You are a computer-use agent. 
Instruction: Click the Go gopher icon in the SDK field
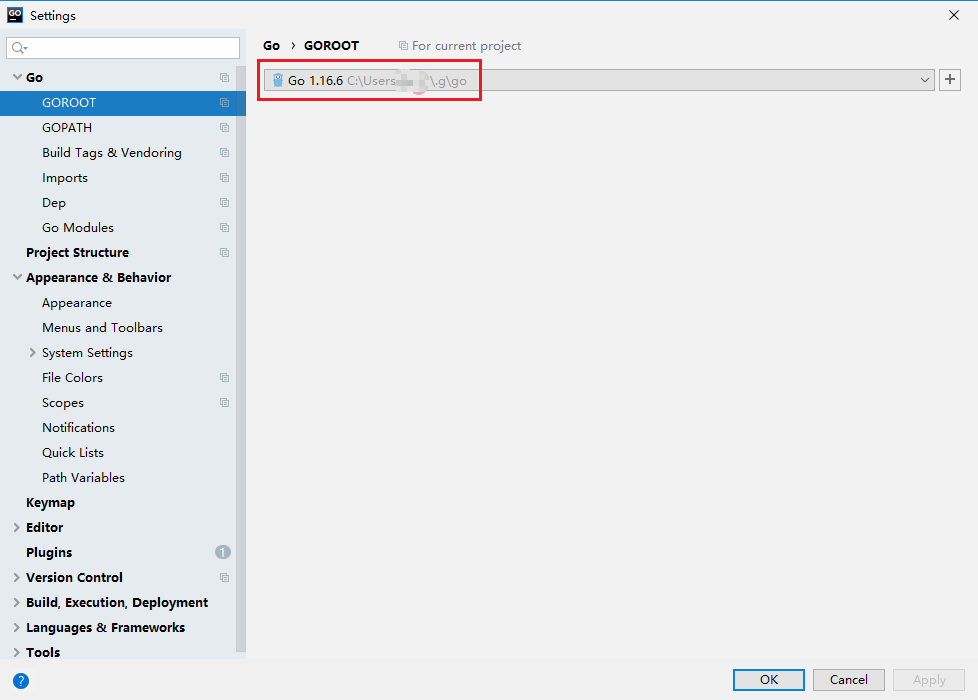278,80
